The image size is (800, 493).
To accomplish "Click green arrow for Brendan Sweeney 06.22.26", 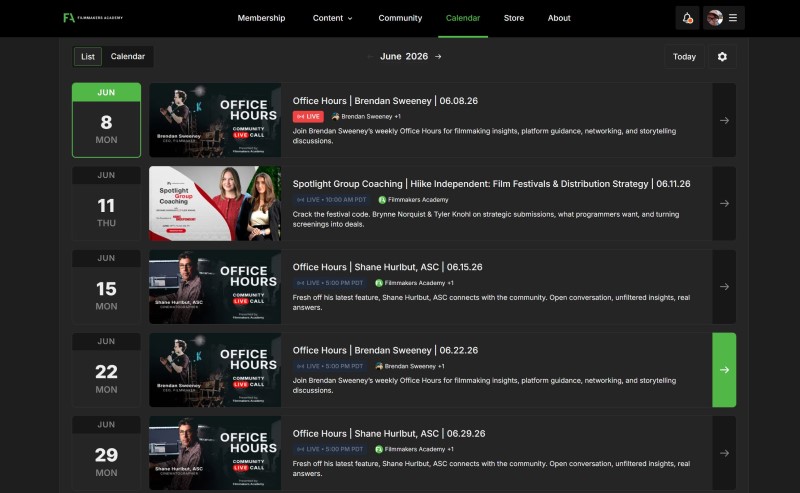I will coord(724,370).
